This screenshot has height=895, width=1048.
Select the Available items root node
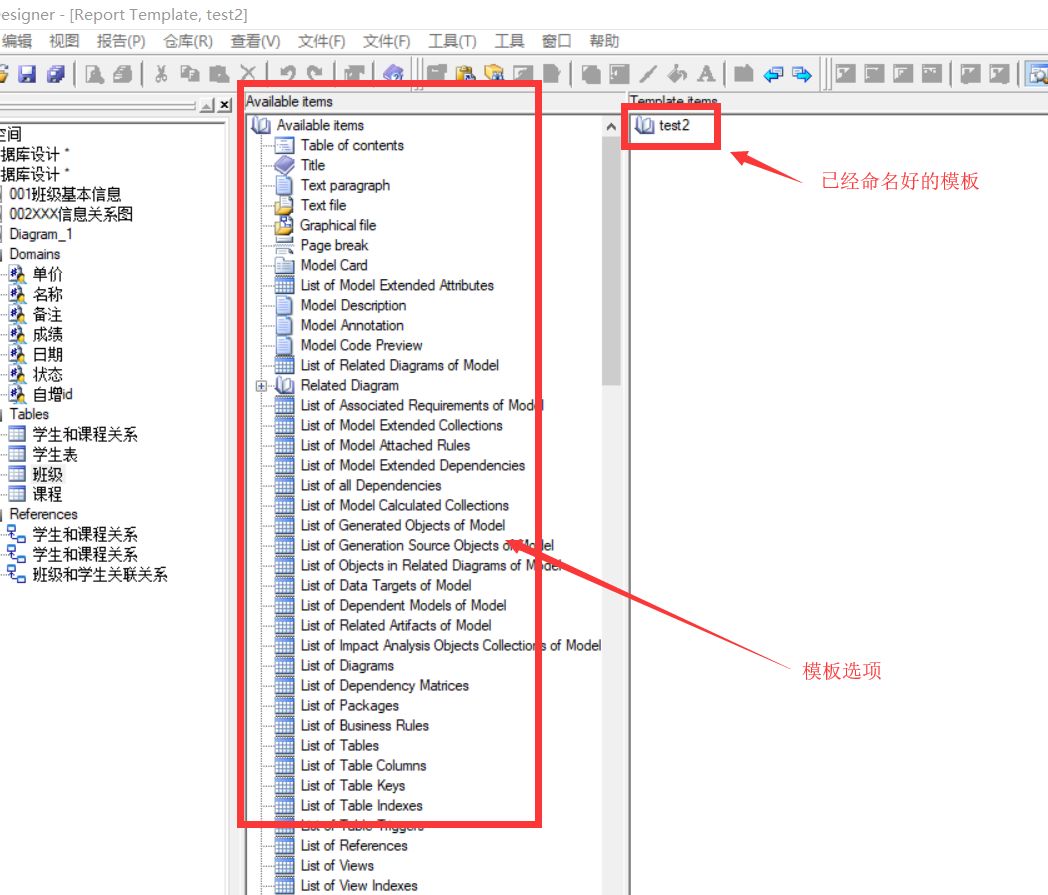(x=320, y=125)
